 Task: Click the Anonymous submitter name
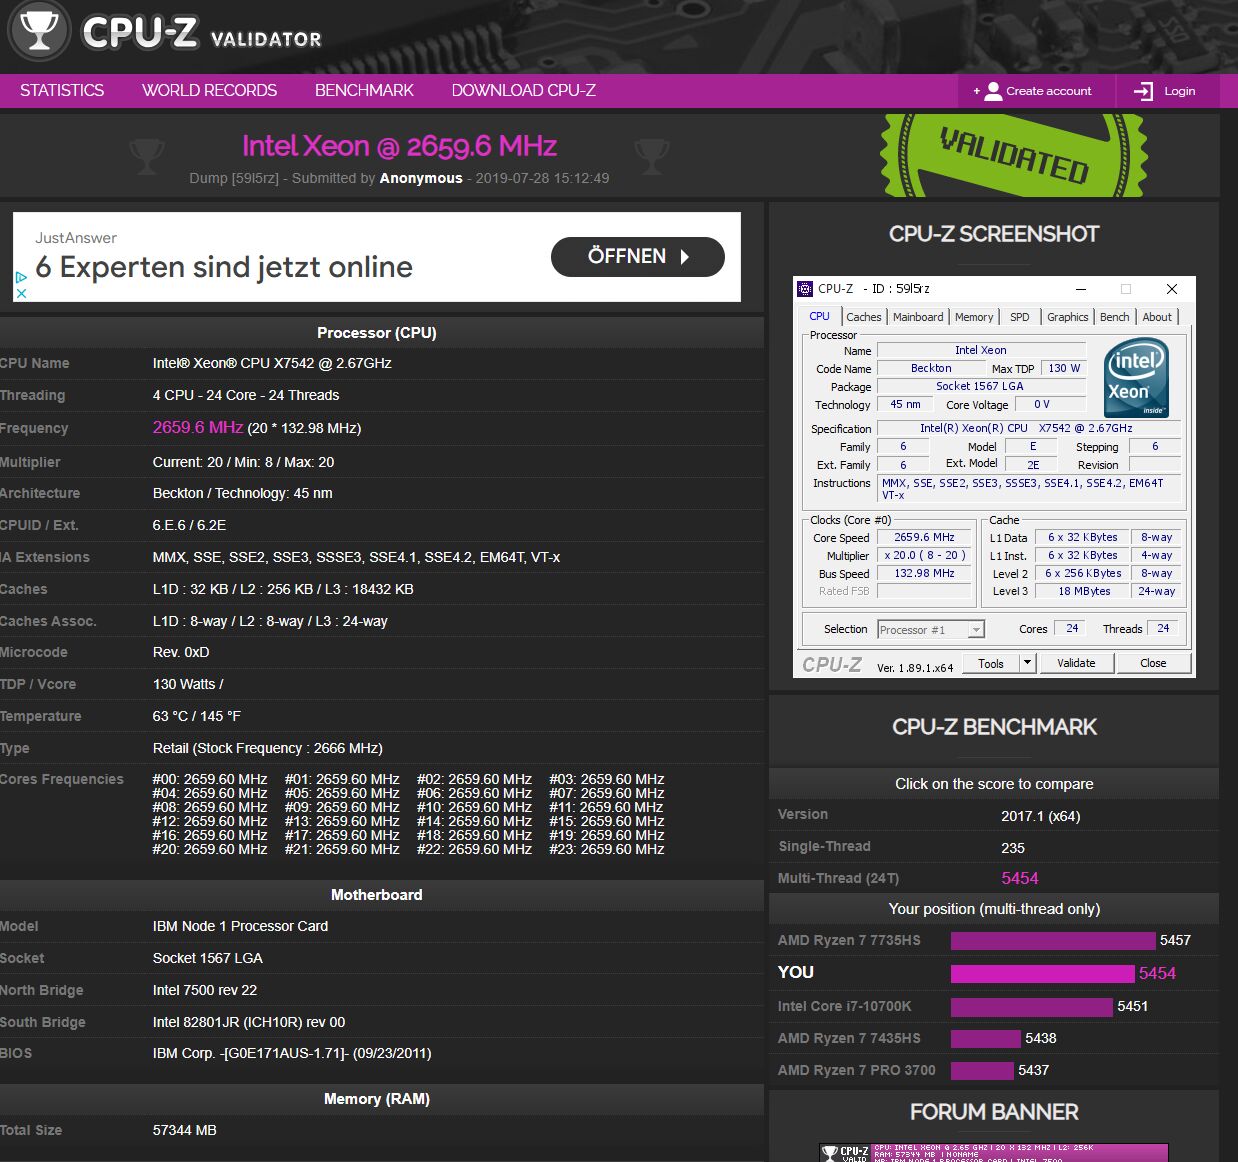[421, 178]
